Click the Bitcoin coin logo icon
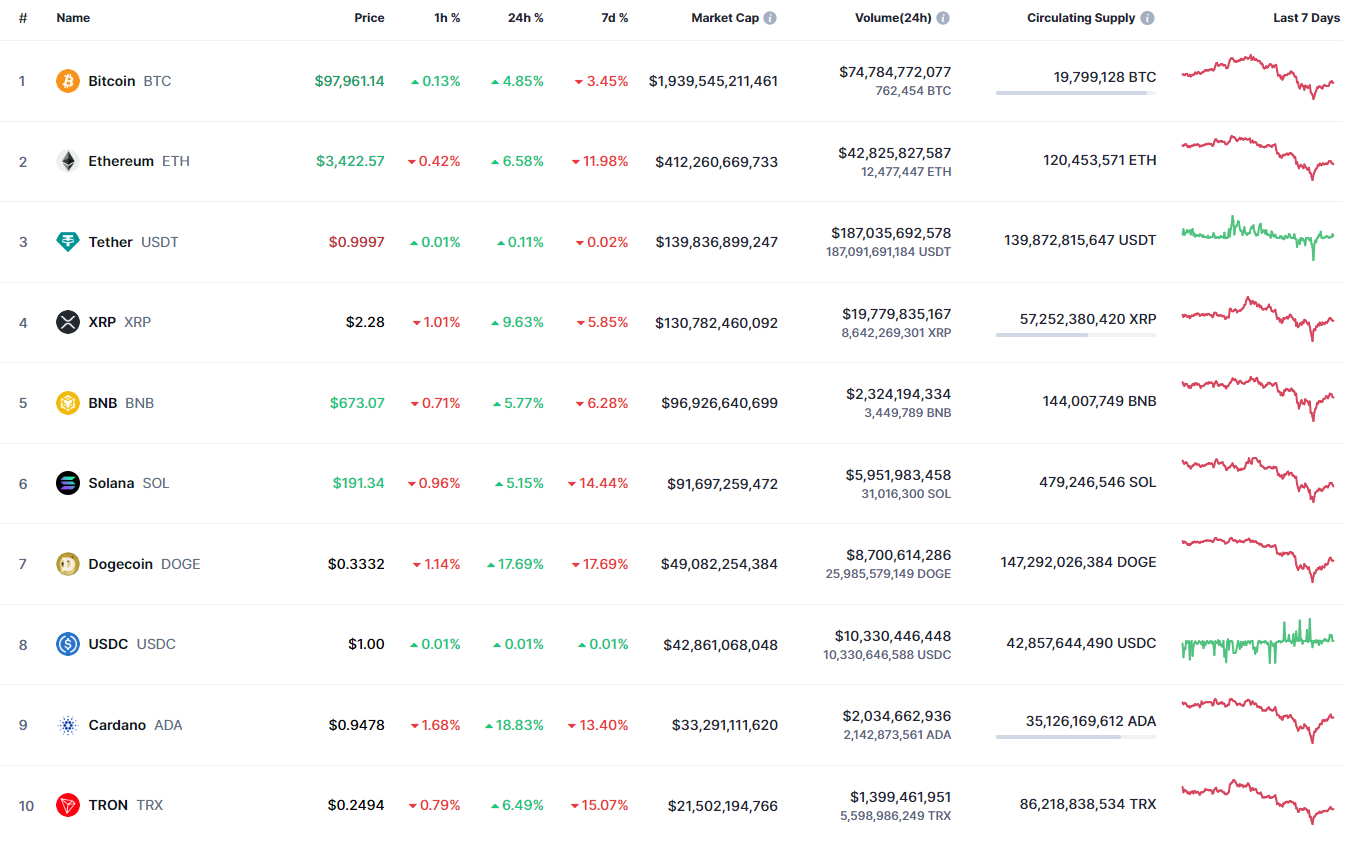This screenshot has height=842, width=1351. [68, 81]
